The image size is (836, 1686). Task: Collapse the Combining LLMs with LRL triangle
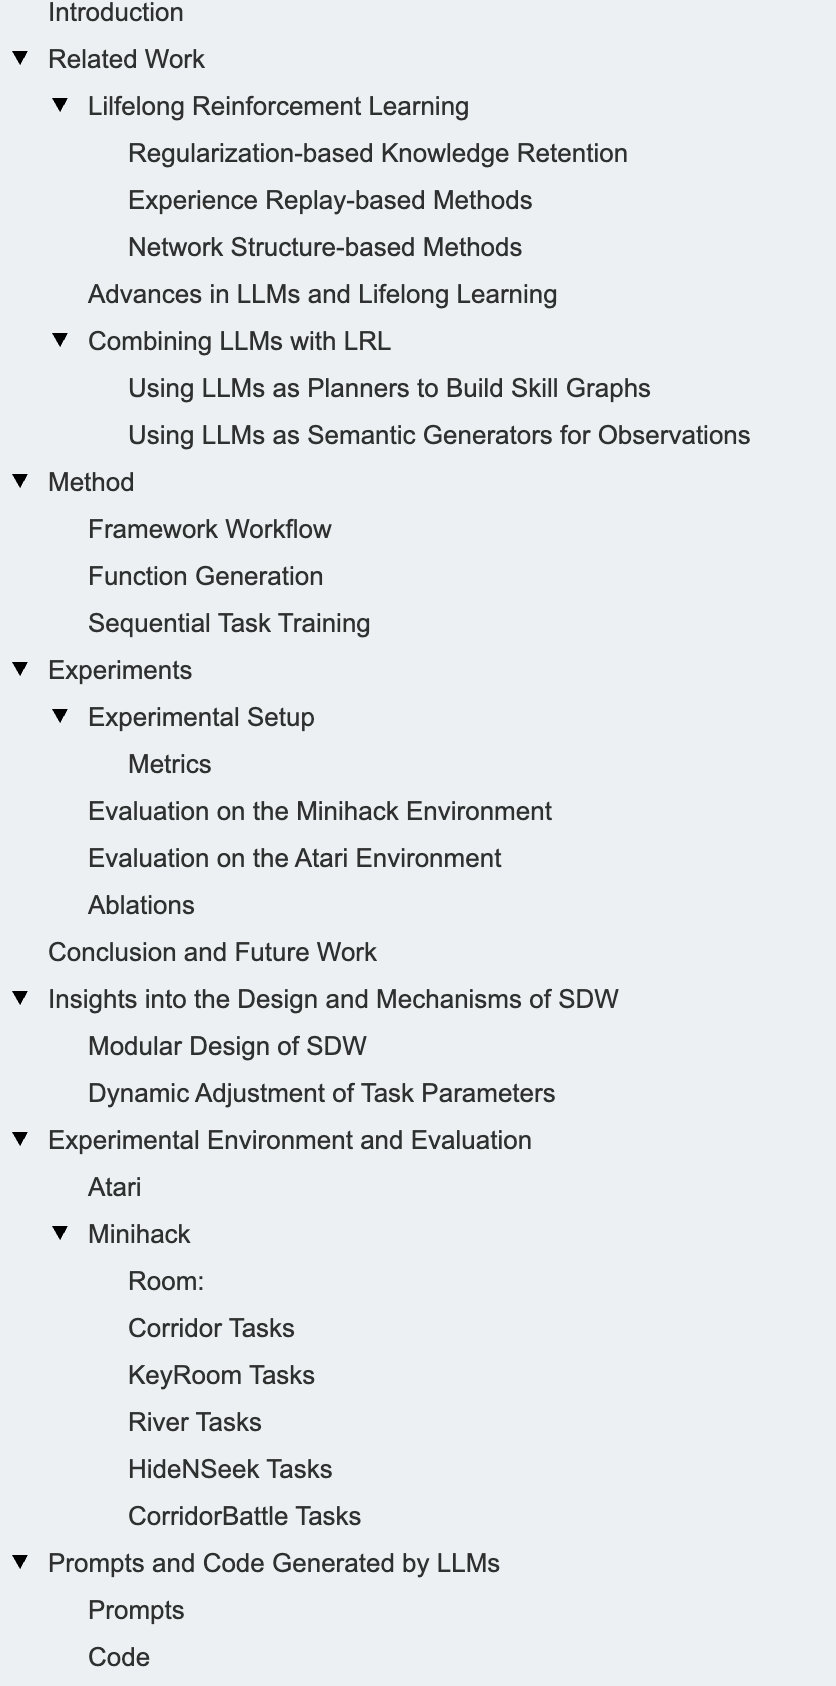click(x=60, y=340)
